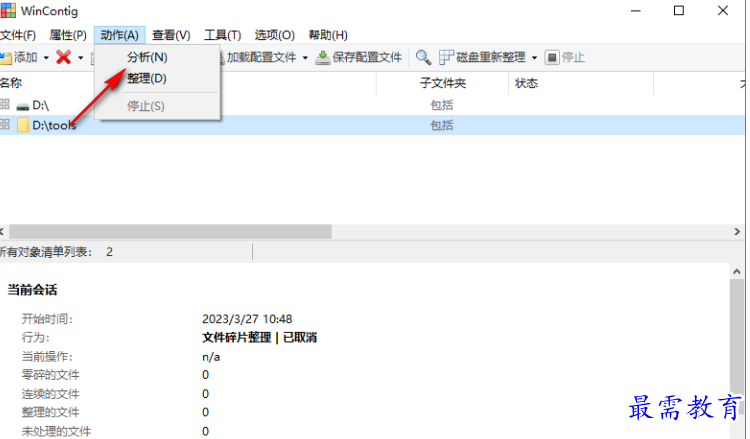Click the 未处理的文件 label

click(56, 431)
